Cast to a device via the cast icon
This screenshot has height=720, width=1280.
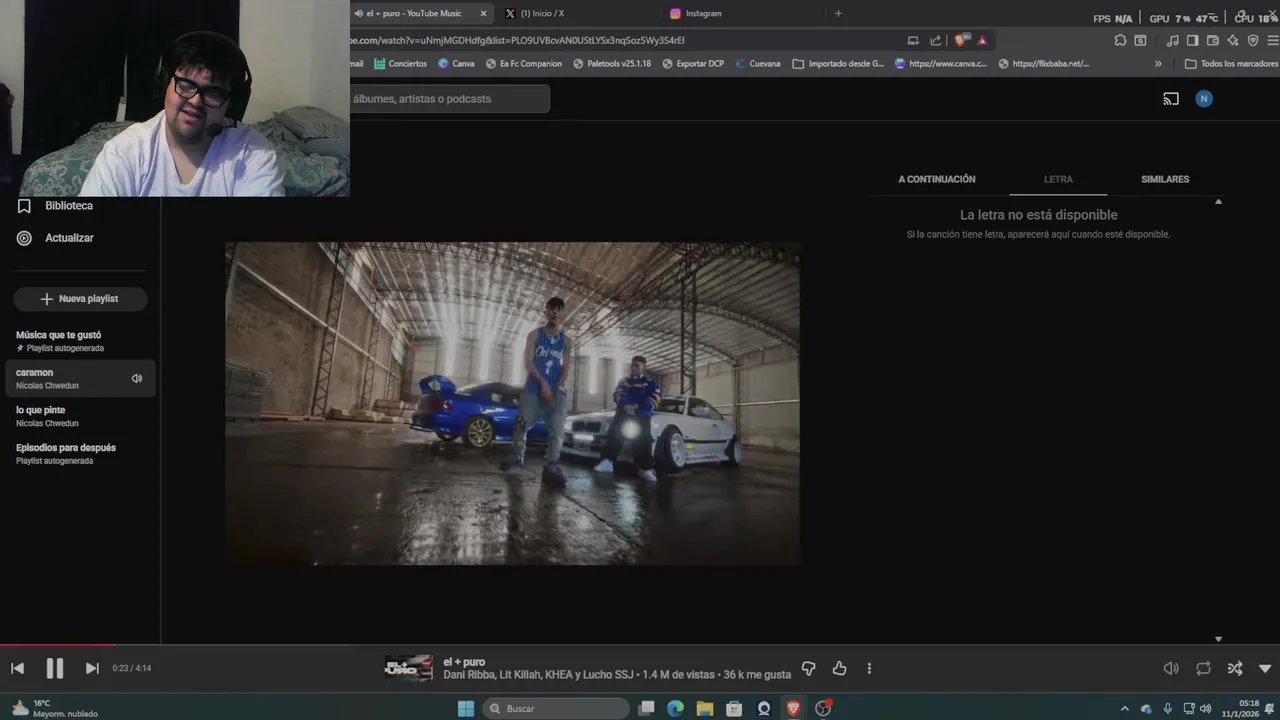point(1171,99)
